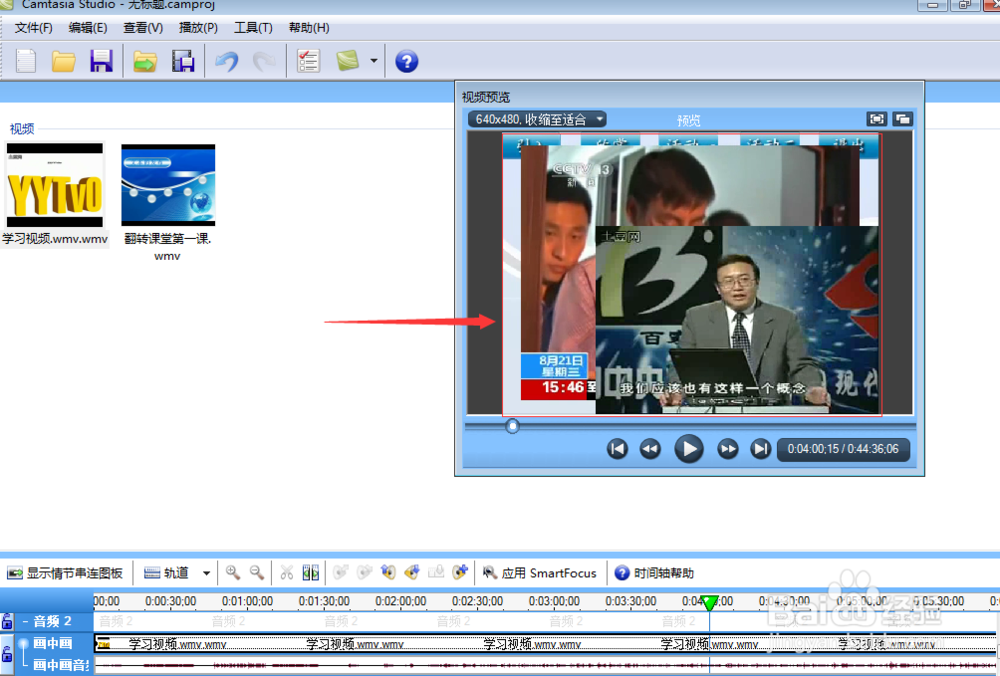The height and width of the screenshot is (676, 1000).
Task: Click the greyed fade-out audio icon
Action: click(x=364, y=573)
